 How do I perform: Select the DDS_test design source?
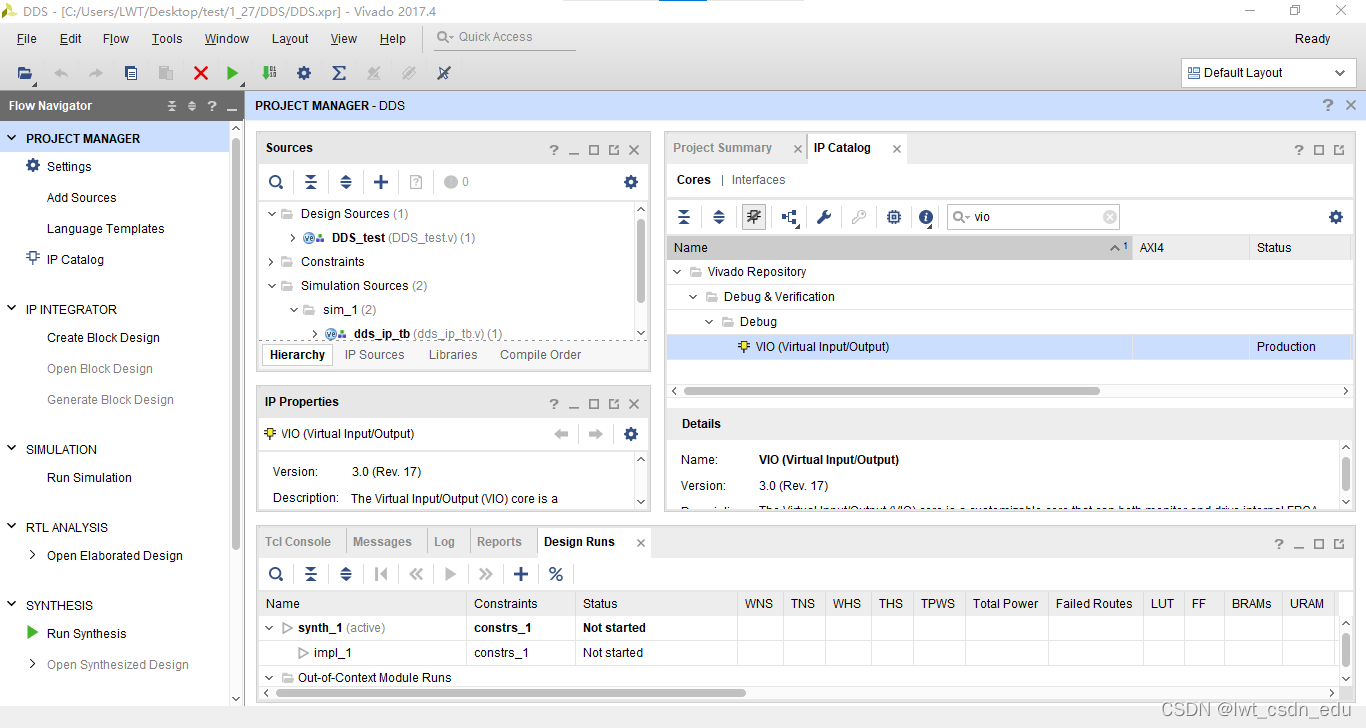(x=358, y=238)
